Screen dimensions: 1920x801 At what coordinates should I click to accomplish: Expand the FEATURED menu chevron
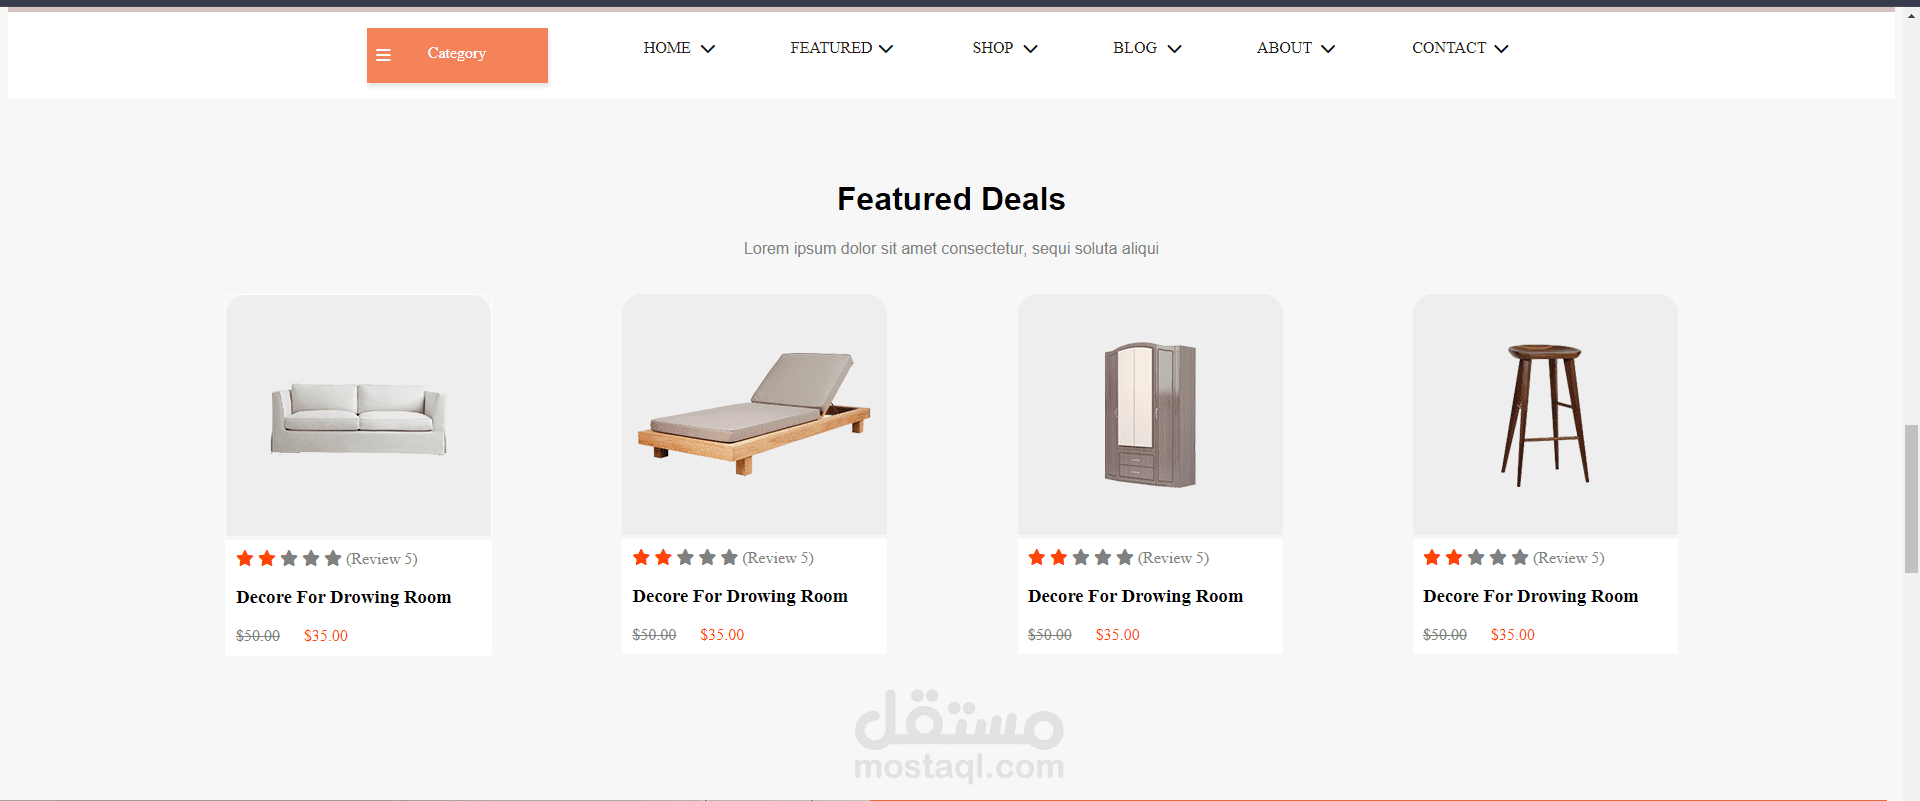[886, 49]
